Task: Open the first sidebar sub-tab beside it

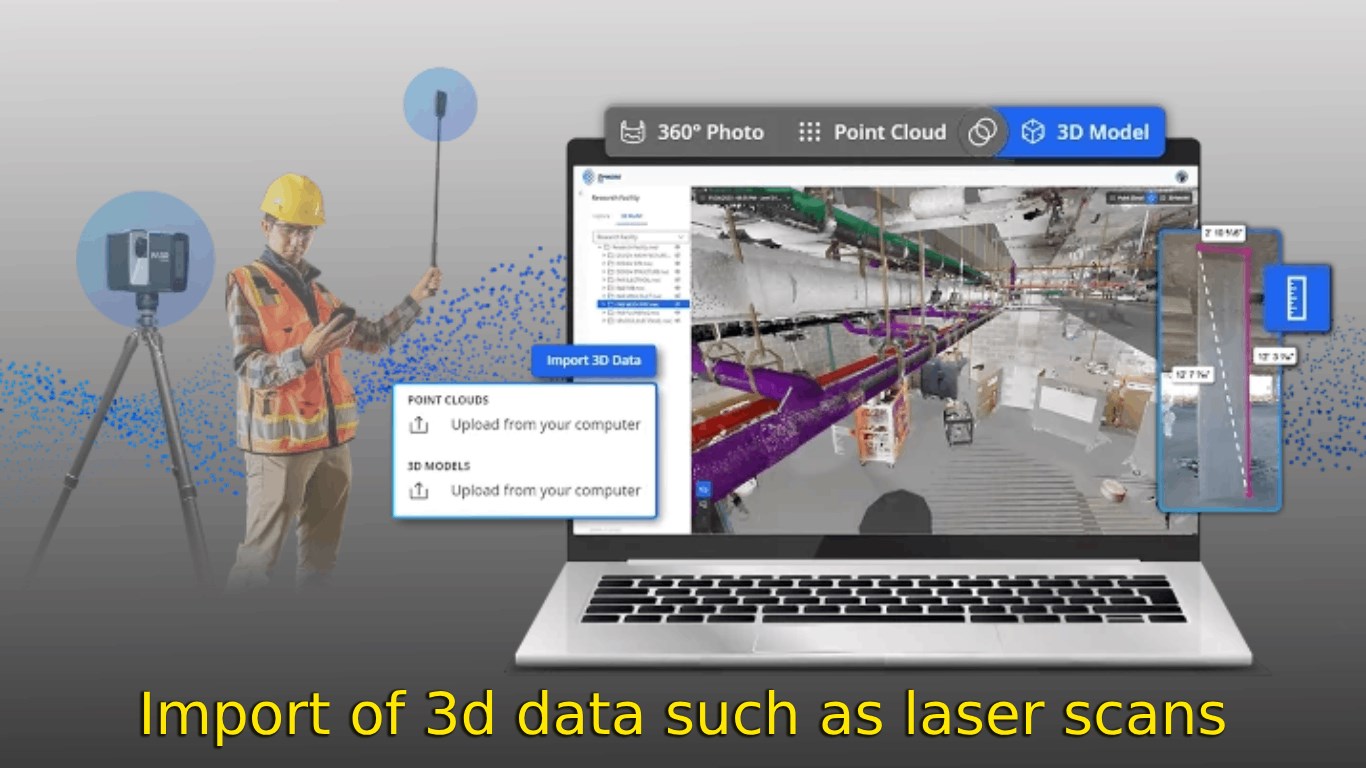Action: point(602,216)
